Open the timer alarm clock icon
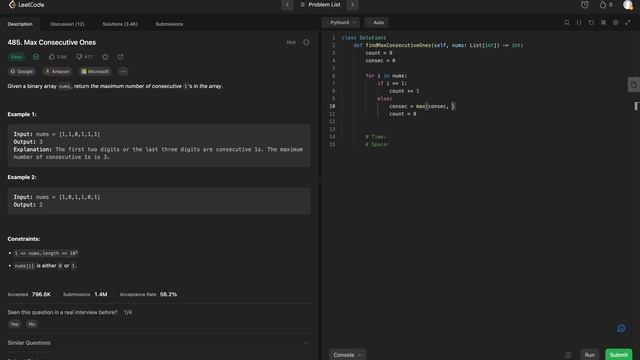The image size is (640, 360). click(x=585, y=4)
